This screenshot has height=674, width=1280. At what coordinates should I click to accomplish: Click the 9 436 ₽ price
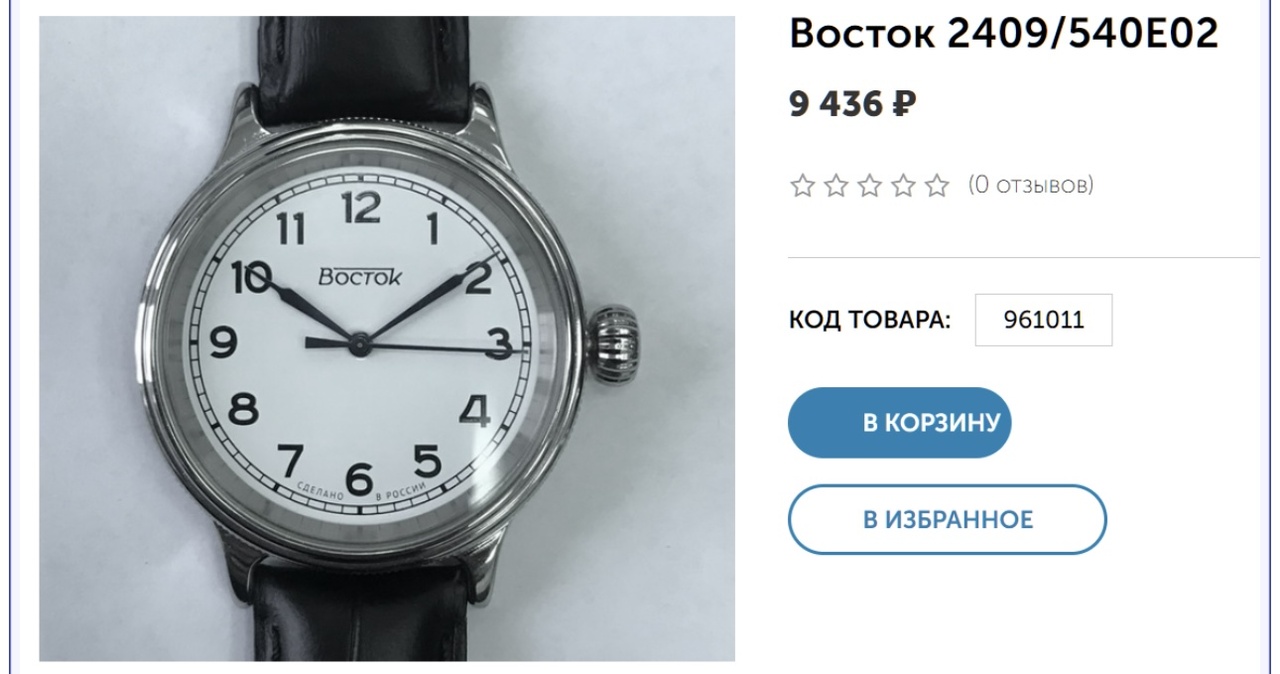click(853, 104)
